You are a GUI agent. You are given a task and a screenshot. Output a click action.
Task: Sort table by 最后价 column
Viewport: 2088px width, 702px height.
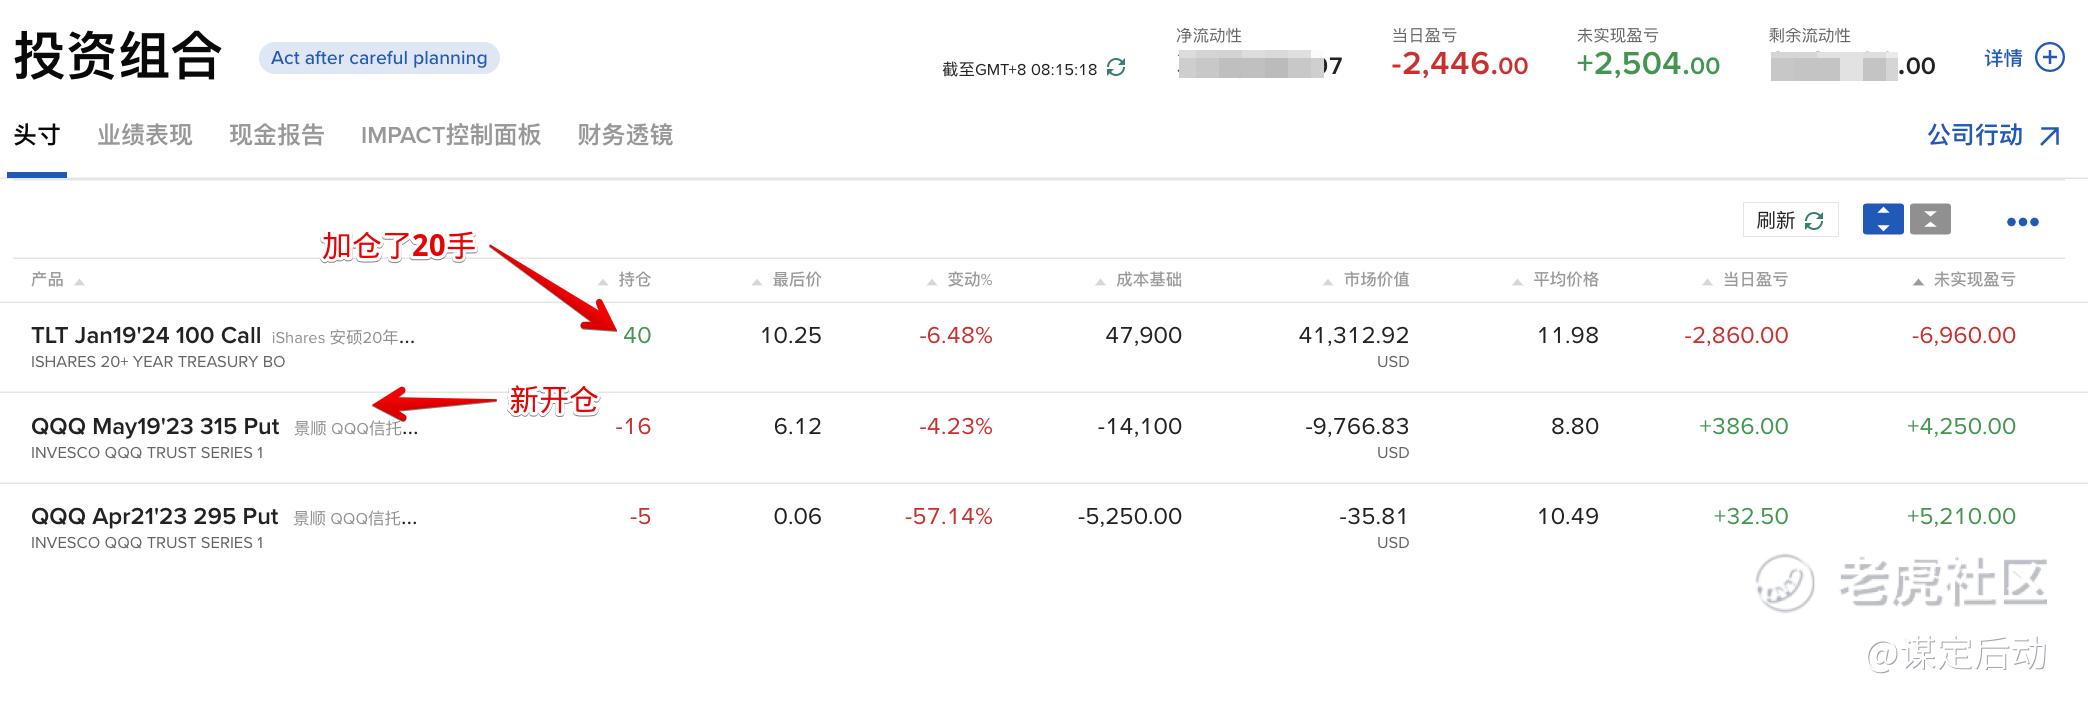tap(796, 280)
